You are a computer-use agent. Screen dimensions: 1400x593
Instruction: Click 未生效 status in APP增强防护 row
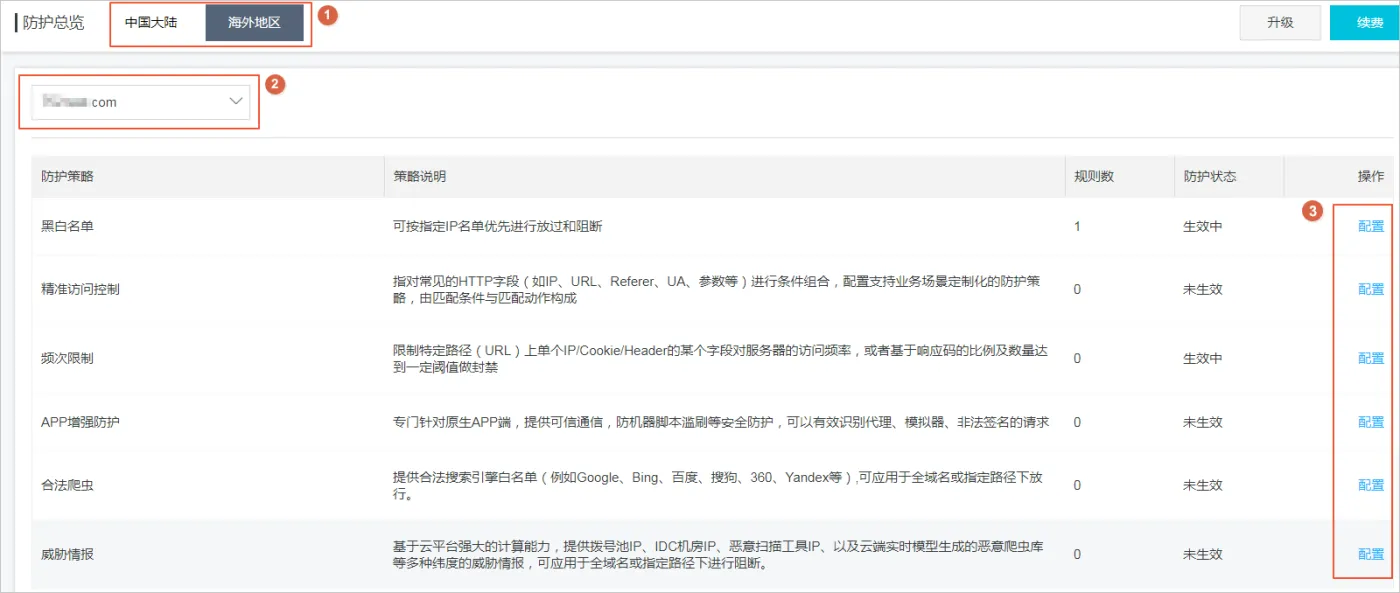pyautogui.click(x=1203, y=422)
